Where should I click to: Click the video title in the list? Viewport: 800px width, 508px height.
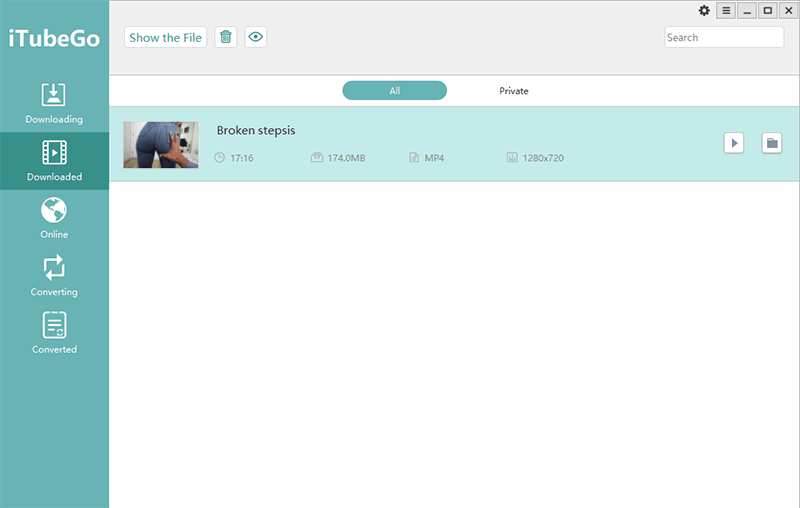[x=256, y=130]
